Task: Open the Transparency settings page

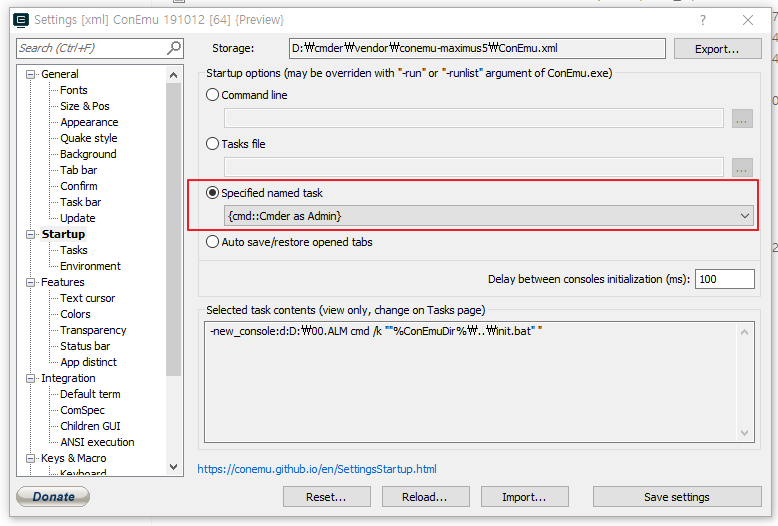Action: [93, 330]
